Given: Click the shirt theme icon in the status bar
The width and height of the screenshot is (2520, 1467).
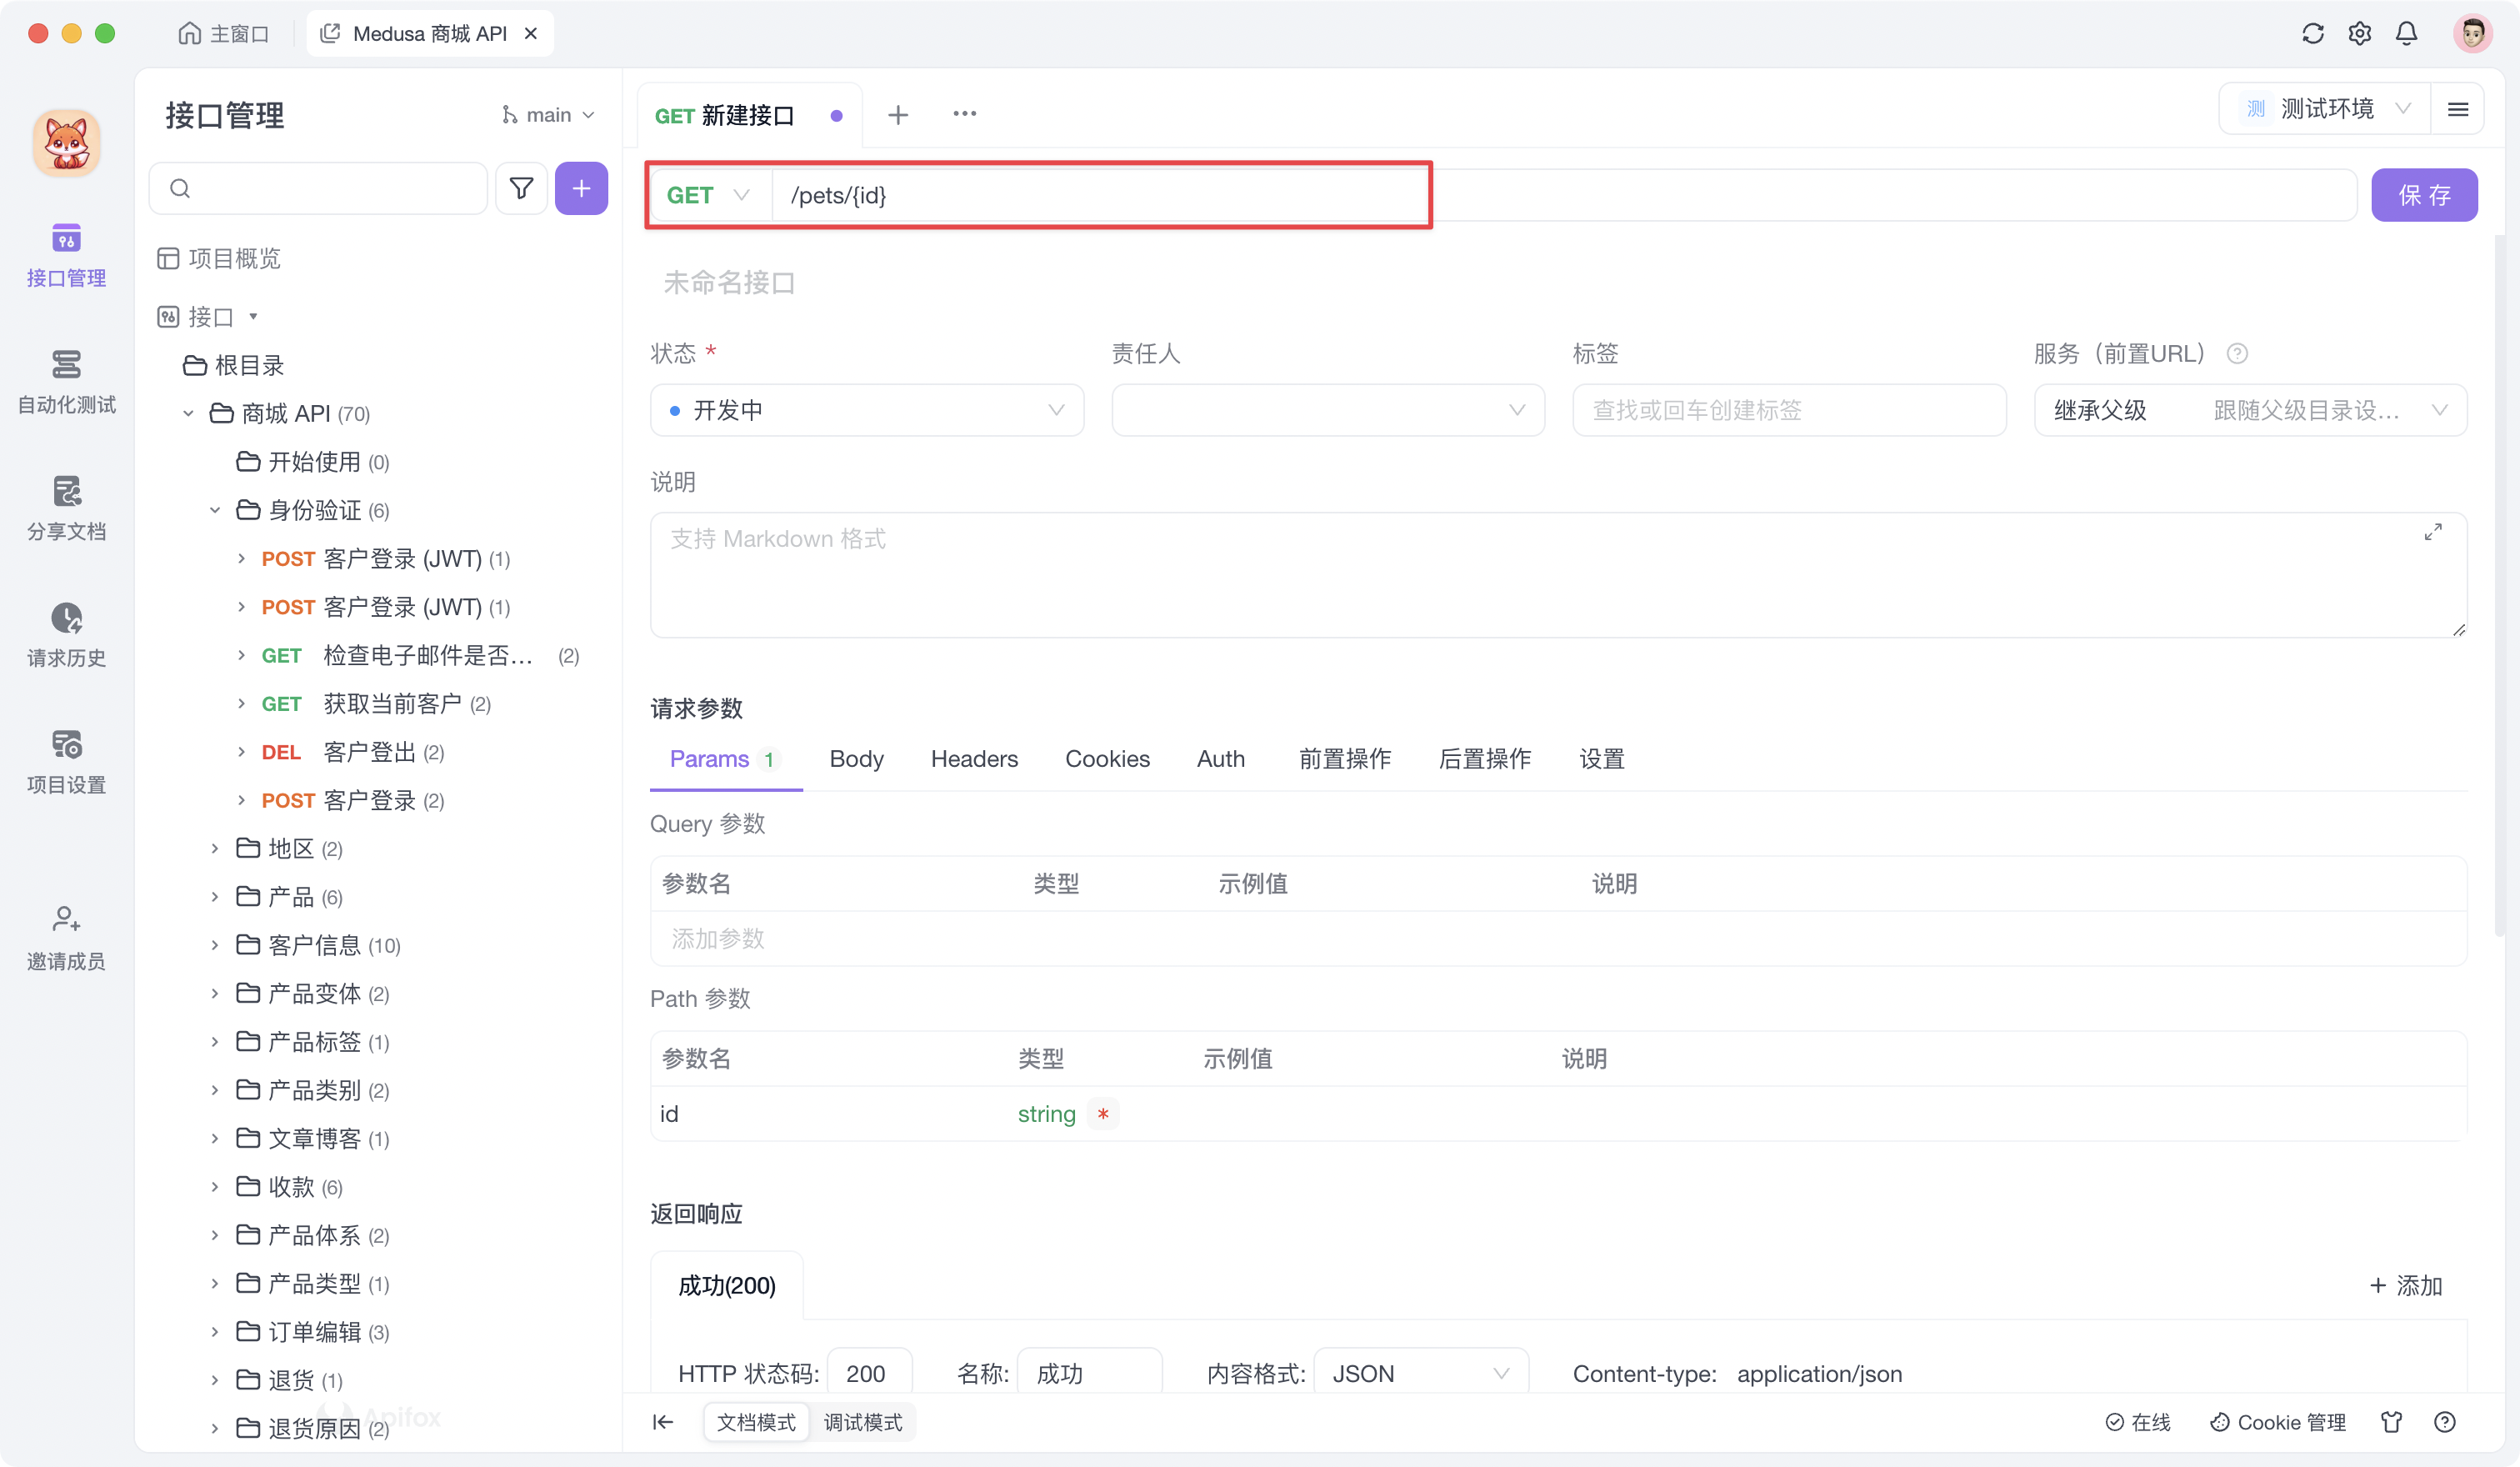Looking at the screenshot, I should (x=2391, y=1422).
